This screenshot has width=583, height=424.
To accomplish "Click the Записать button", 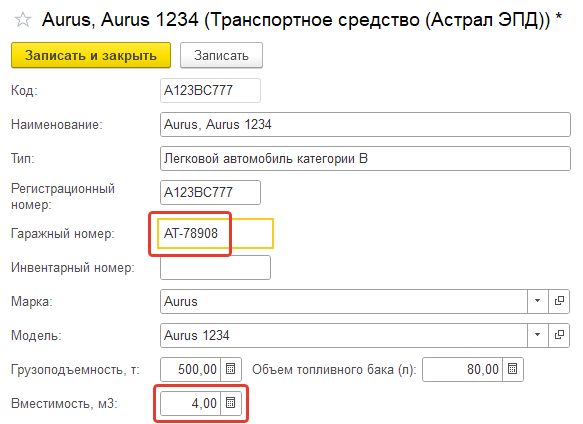I will [x=221, y=55].
